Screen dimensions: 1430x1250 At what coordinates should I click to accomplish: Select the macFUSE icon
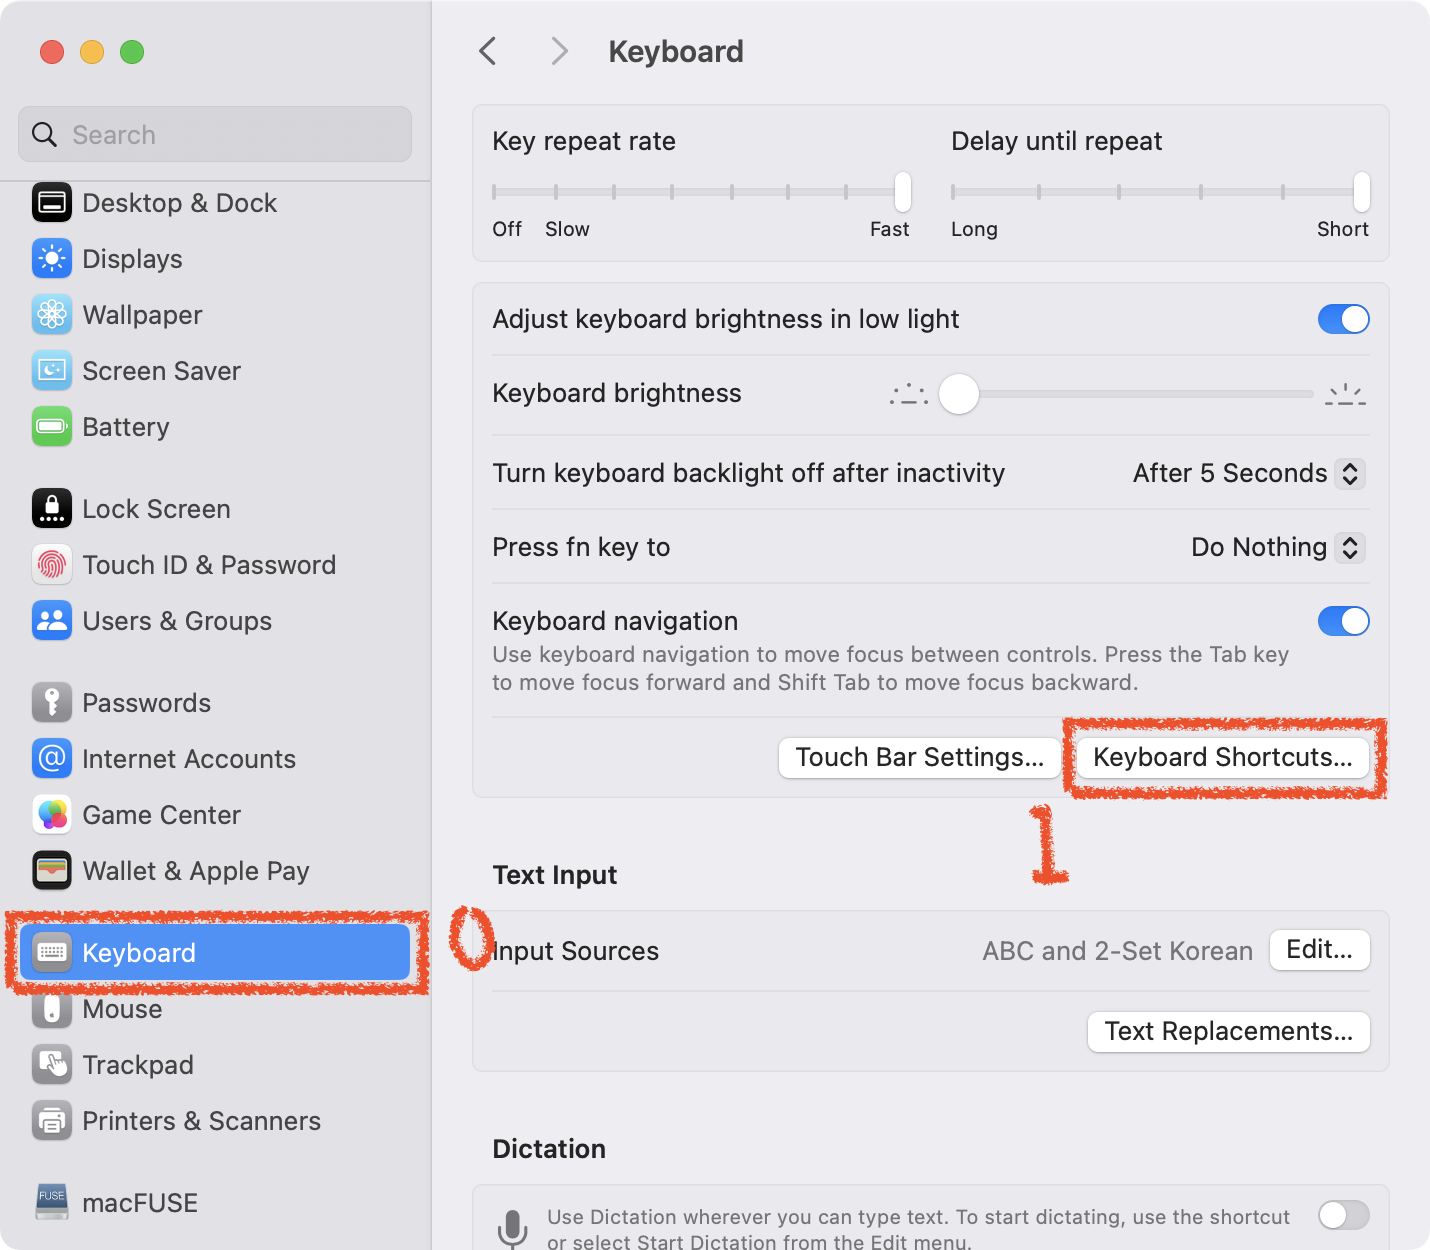click(52, 1203)
